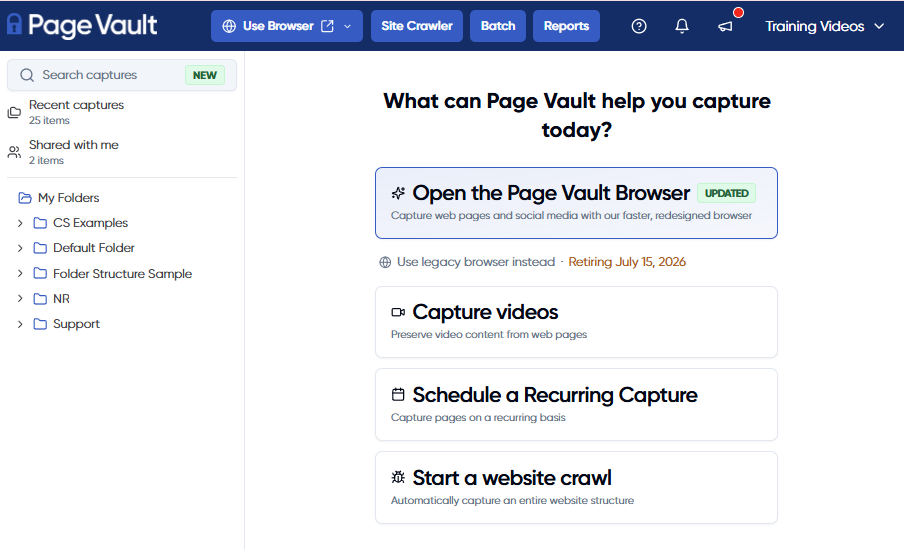This screenshot has width=904, height=550.
Task: Click the 2 items count
Action: click(x=46, y=160)
